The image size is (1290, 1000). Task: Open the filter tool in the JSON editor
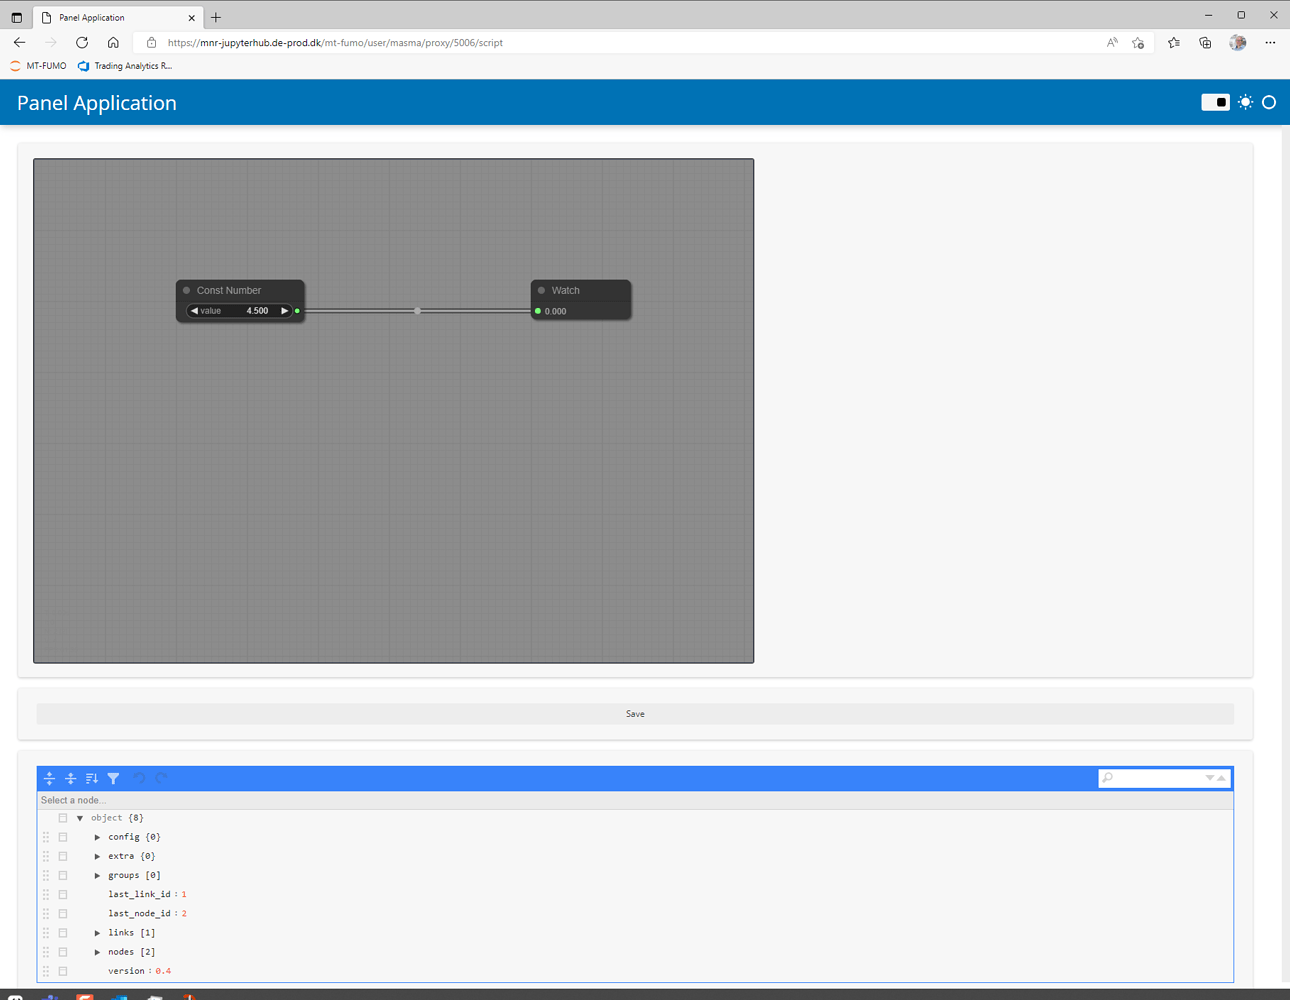(x=113, y=778)
